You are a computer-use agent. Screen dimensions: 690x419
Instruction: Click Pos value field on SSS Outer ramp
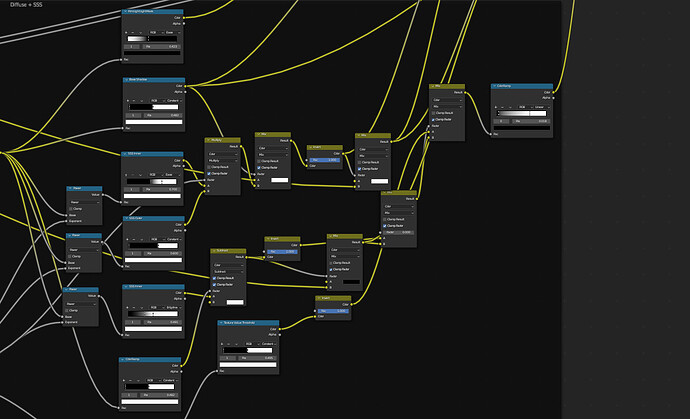[163, 254]
